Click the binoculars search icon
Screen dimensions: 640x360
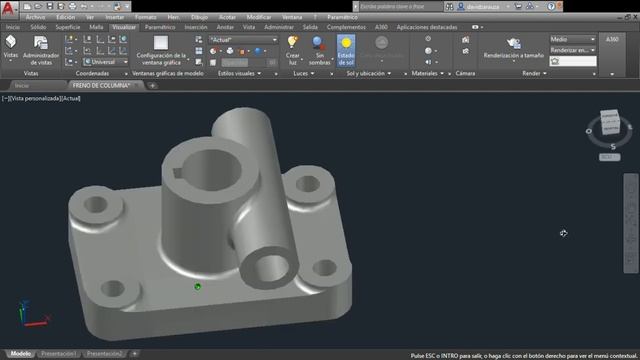tap(449, 6)
